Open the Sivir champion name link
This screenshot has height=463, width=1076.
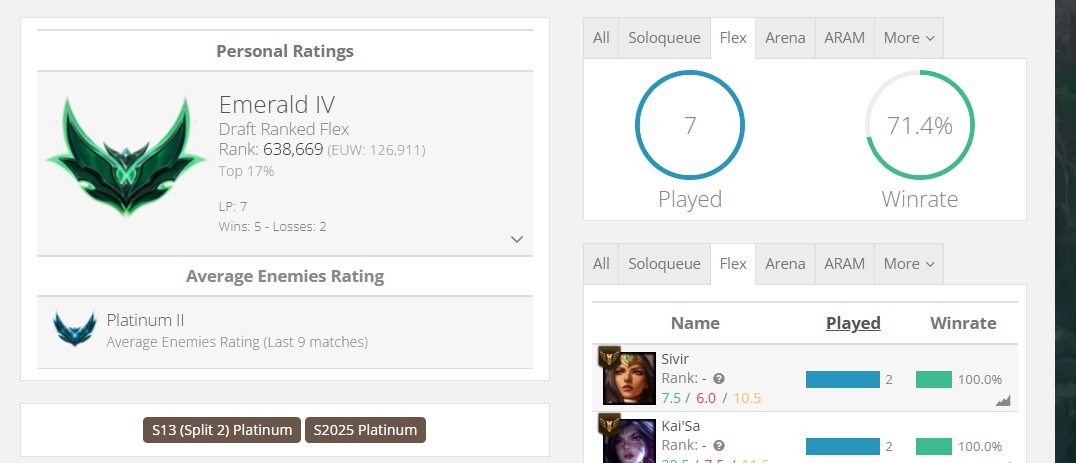(x=675, y=359)
